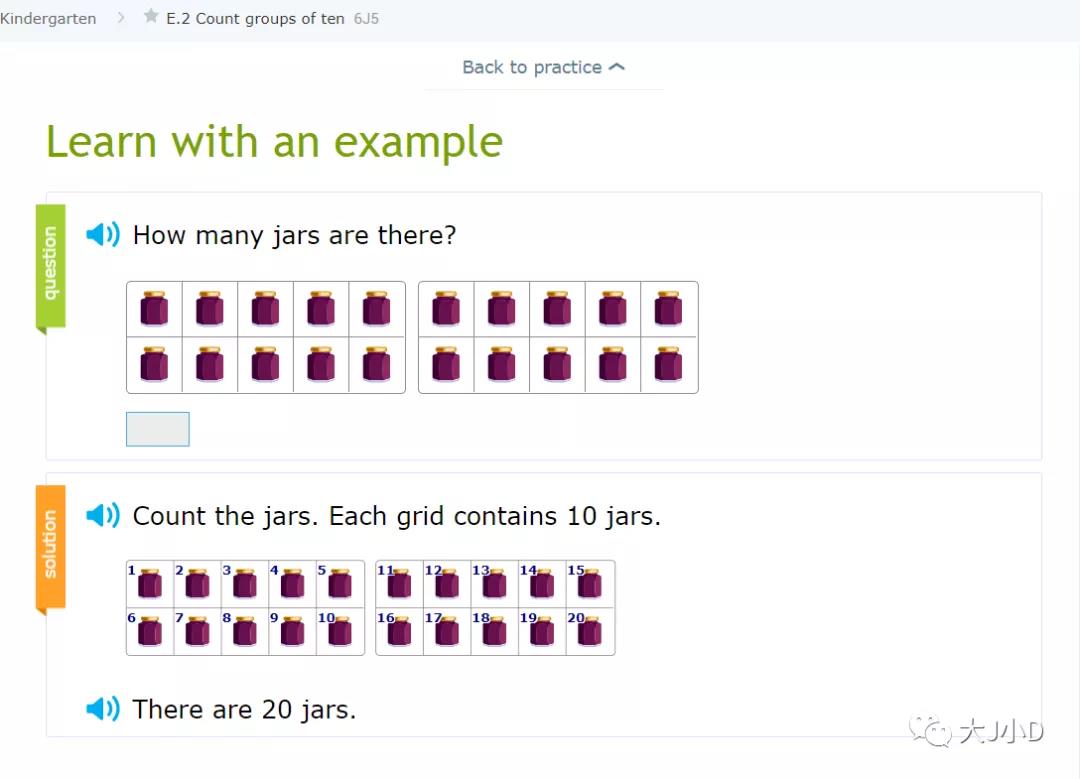Click jar numbered 10 in the solution grid
Viewport: 1080px width, 779px height.
tap(340, 632)
